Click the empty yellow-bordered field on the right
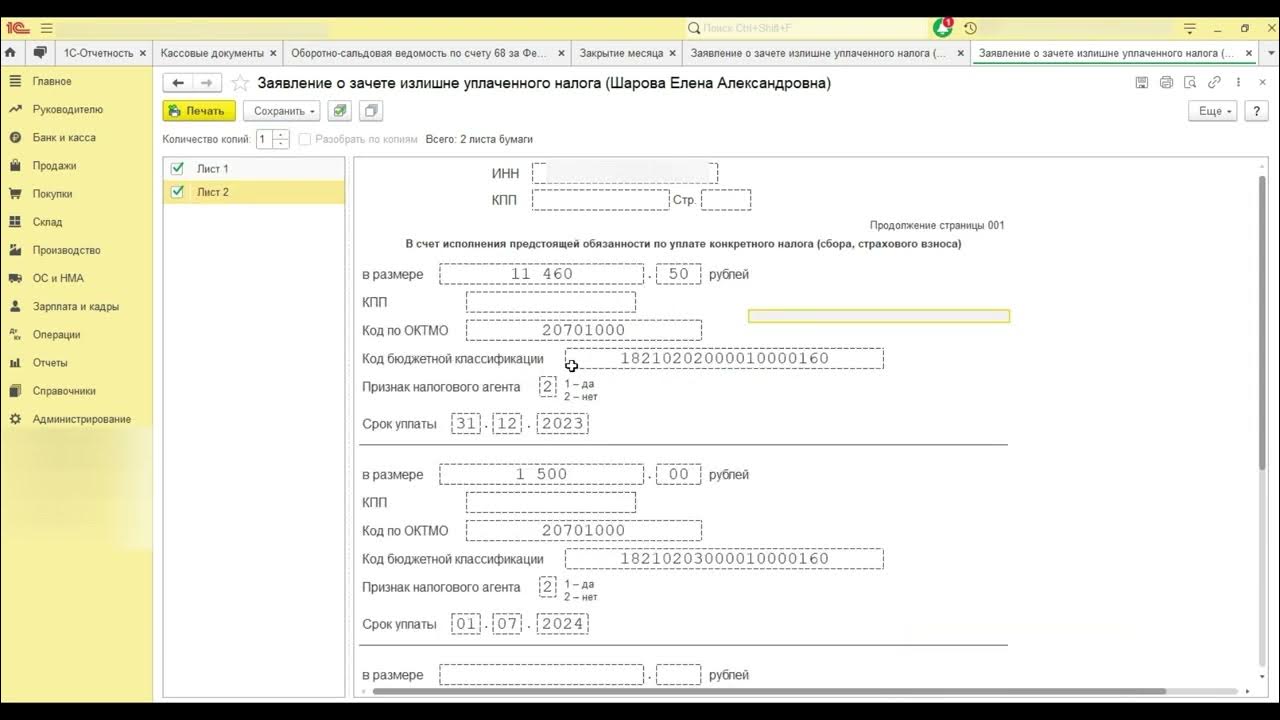Screen dimensions: 1280x720 coord(879,316)
